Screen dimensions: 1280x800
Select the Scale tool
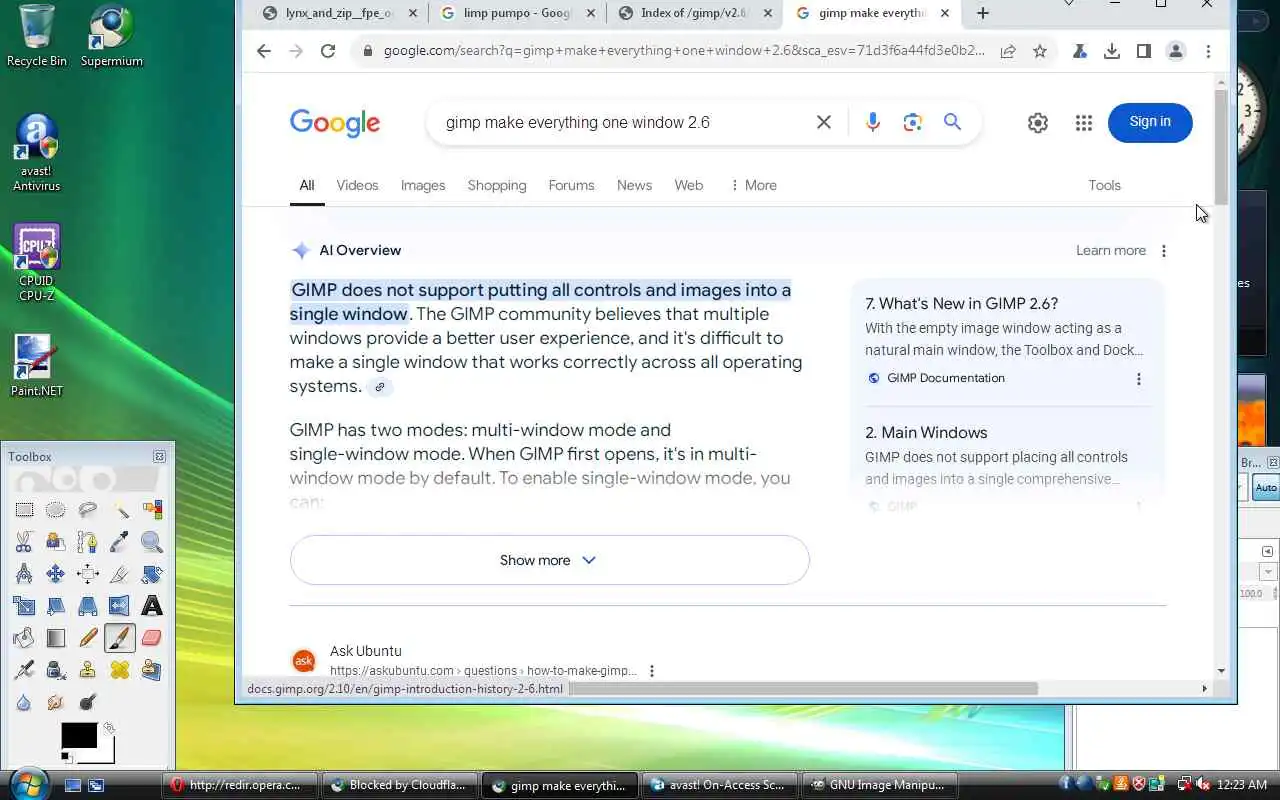24,606
